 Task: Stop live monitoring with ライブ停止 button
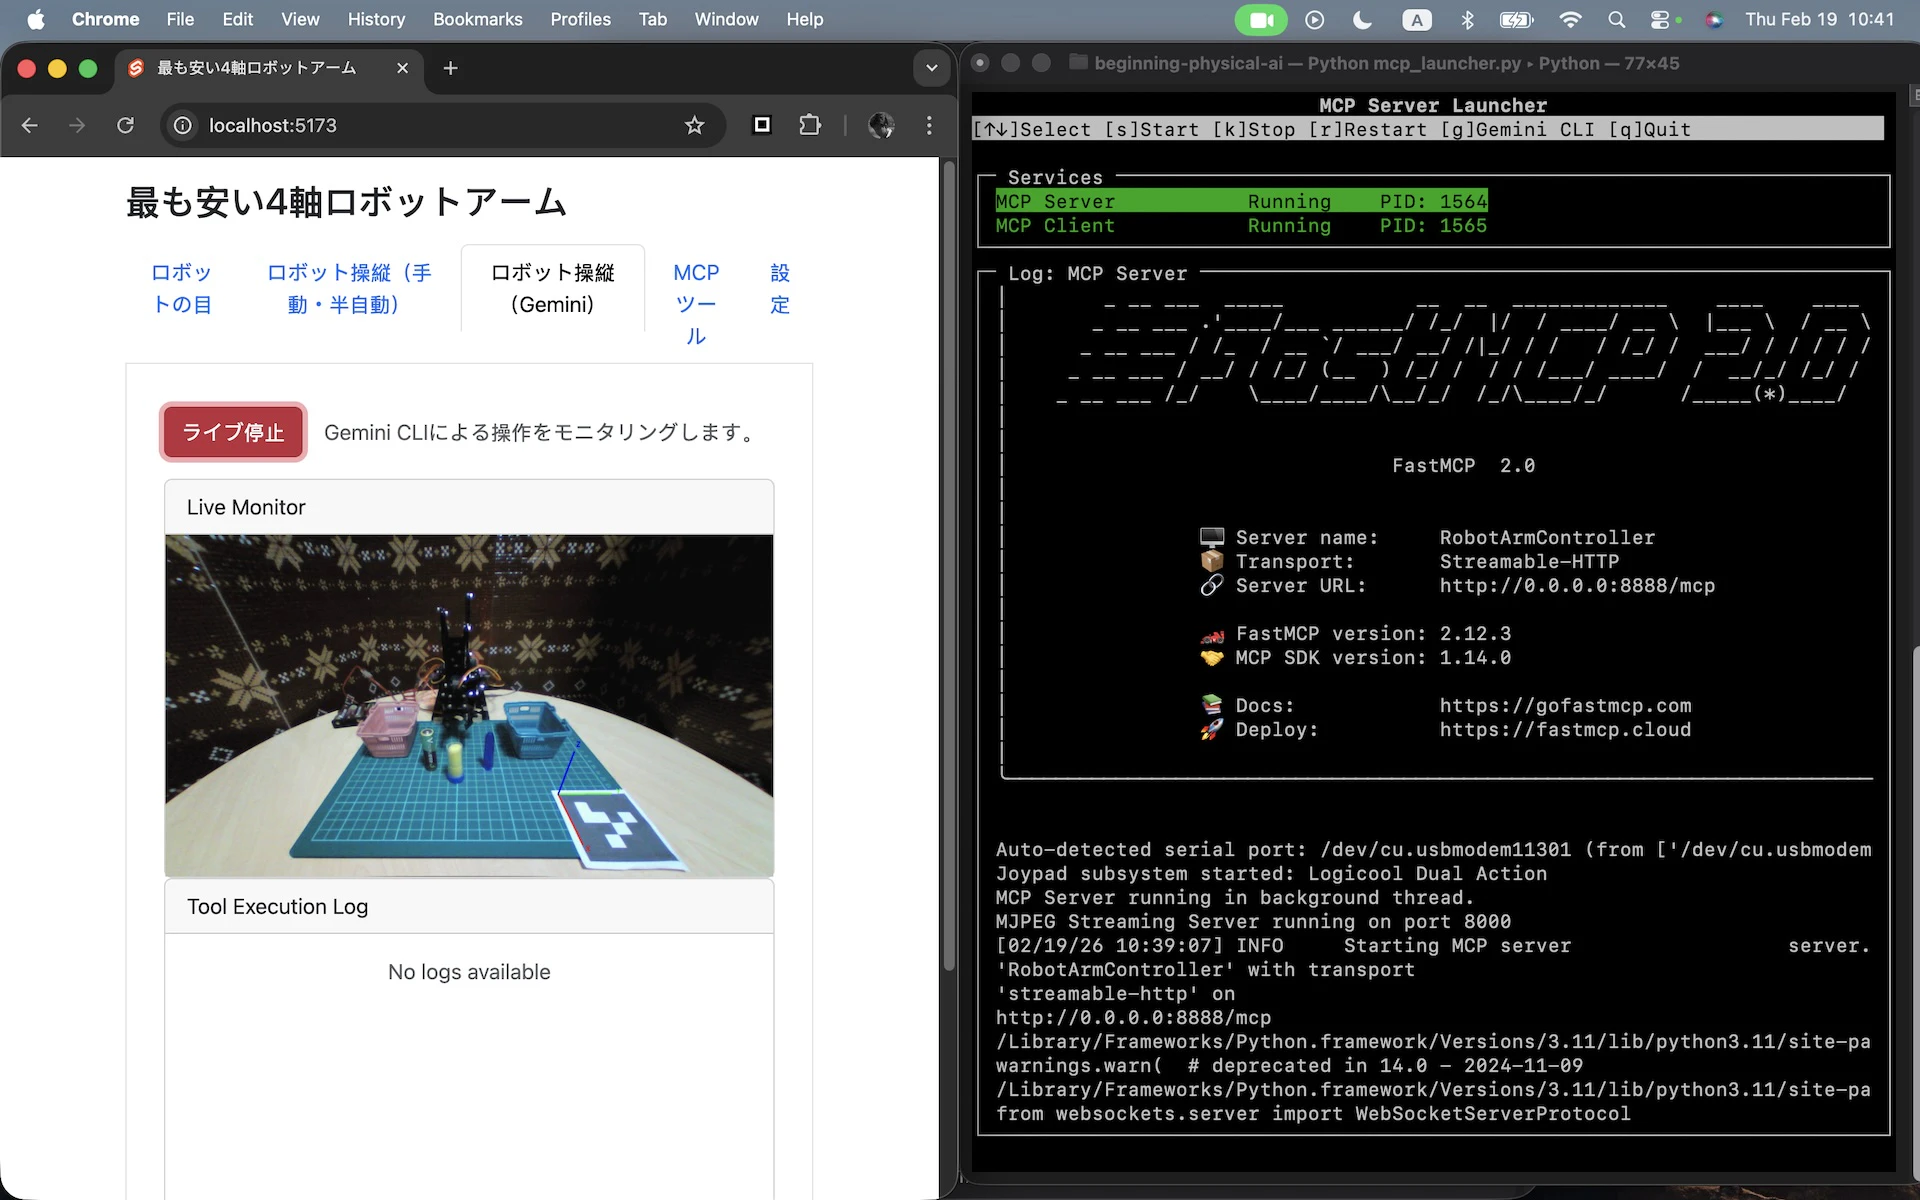[232, 432]
